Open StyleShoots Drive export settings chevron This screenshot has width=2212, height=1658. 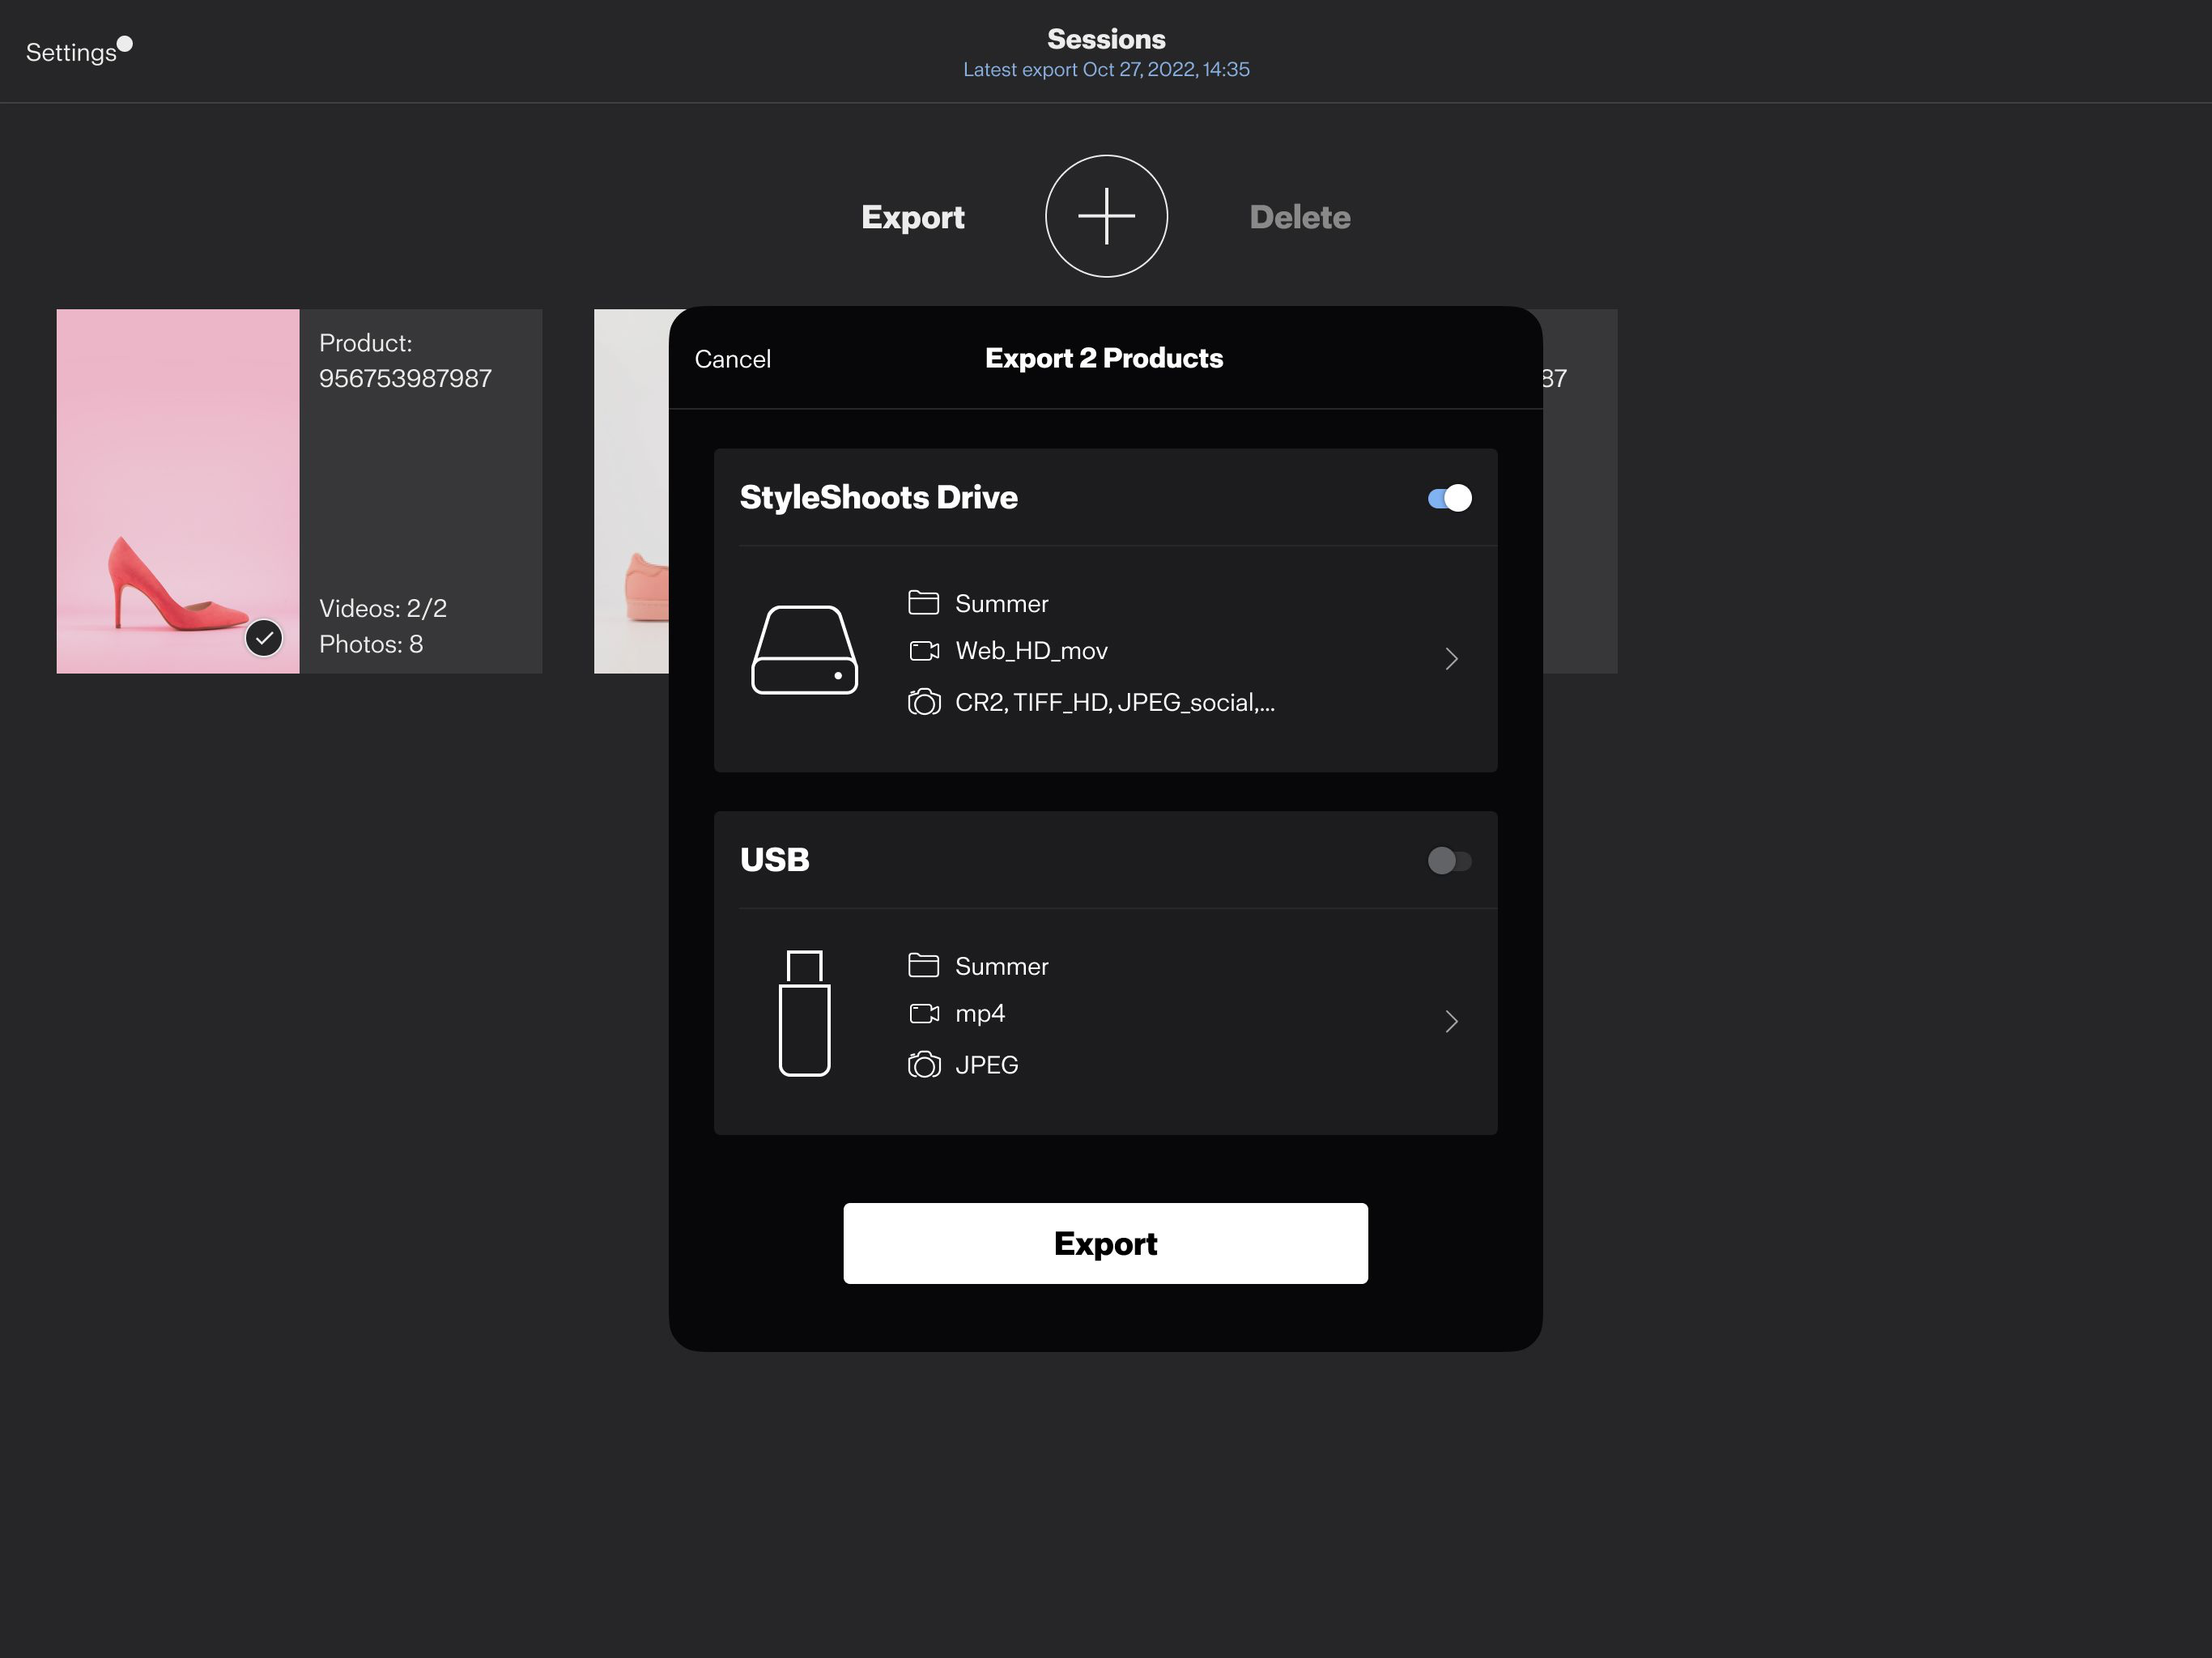pyautogui.click(x=1452, y=659)
